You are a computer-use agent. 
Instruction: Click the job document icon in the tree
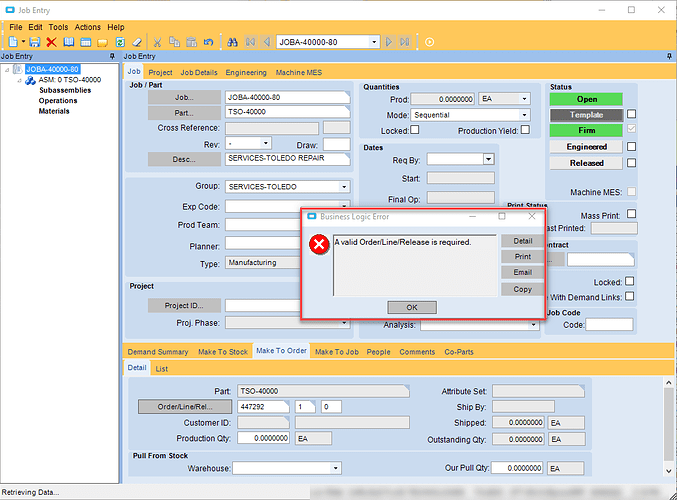(18, 69)
